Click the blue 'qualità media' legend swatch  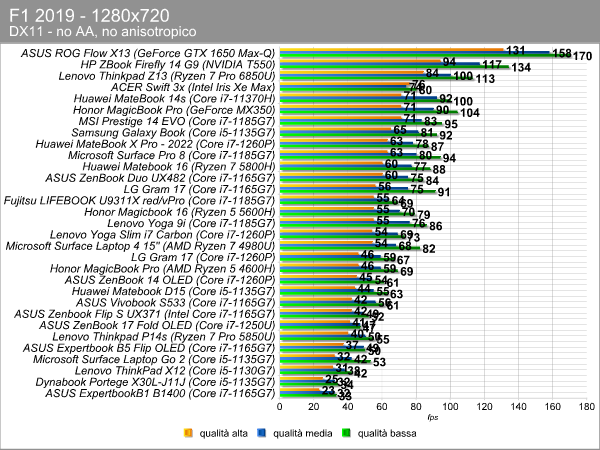261,433
